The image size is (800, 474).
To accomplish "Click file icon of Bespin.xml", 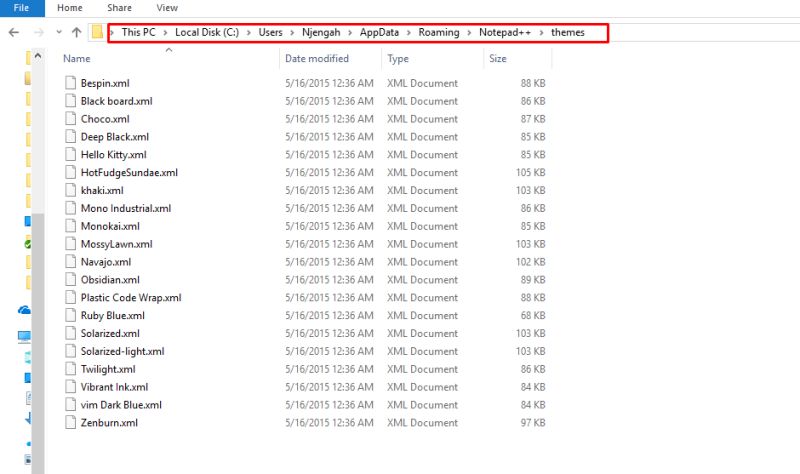I will tap(70, 83).
